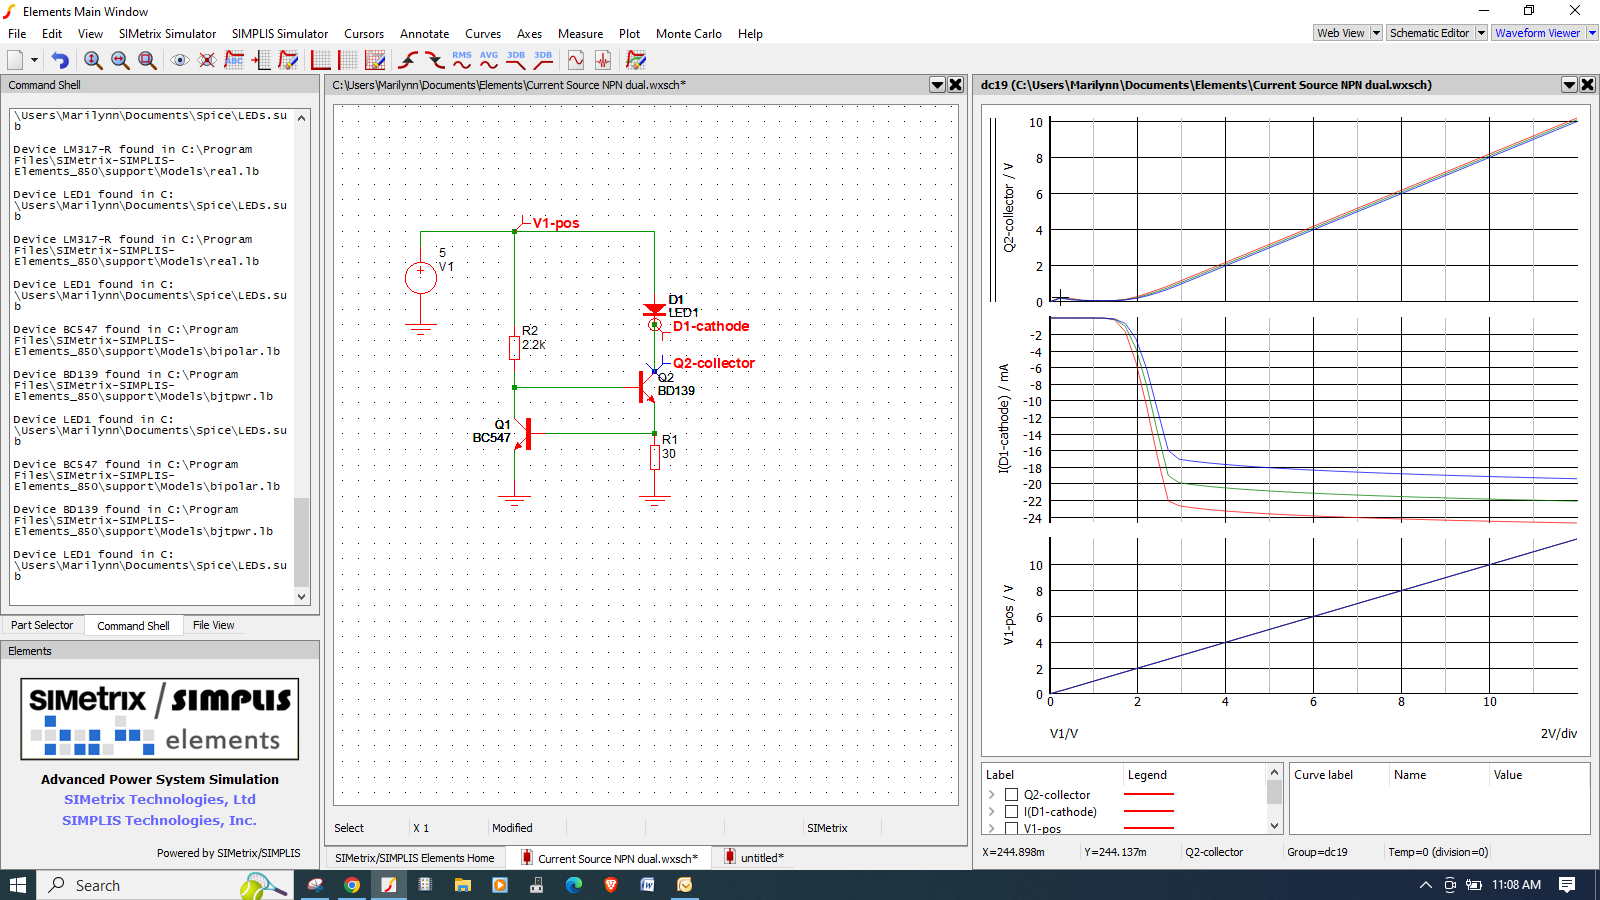Image resolution: width=1600 pixels, height=900 pixels.
Task: Click the fall time measurement icon
Action: click(x=435, y=60)
